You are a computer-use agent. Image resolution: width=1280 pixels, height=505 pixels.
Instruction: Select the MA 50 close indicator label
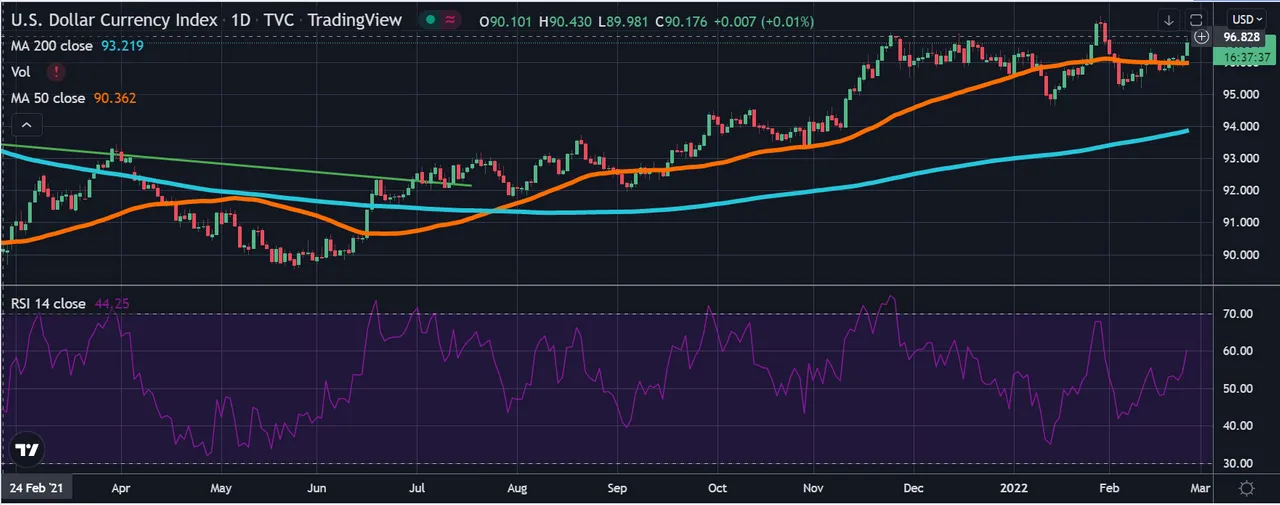(x=48, y=98)
